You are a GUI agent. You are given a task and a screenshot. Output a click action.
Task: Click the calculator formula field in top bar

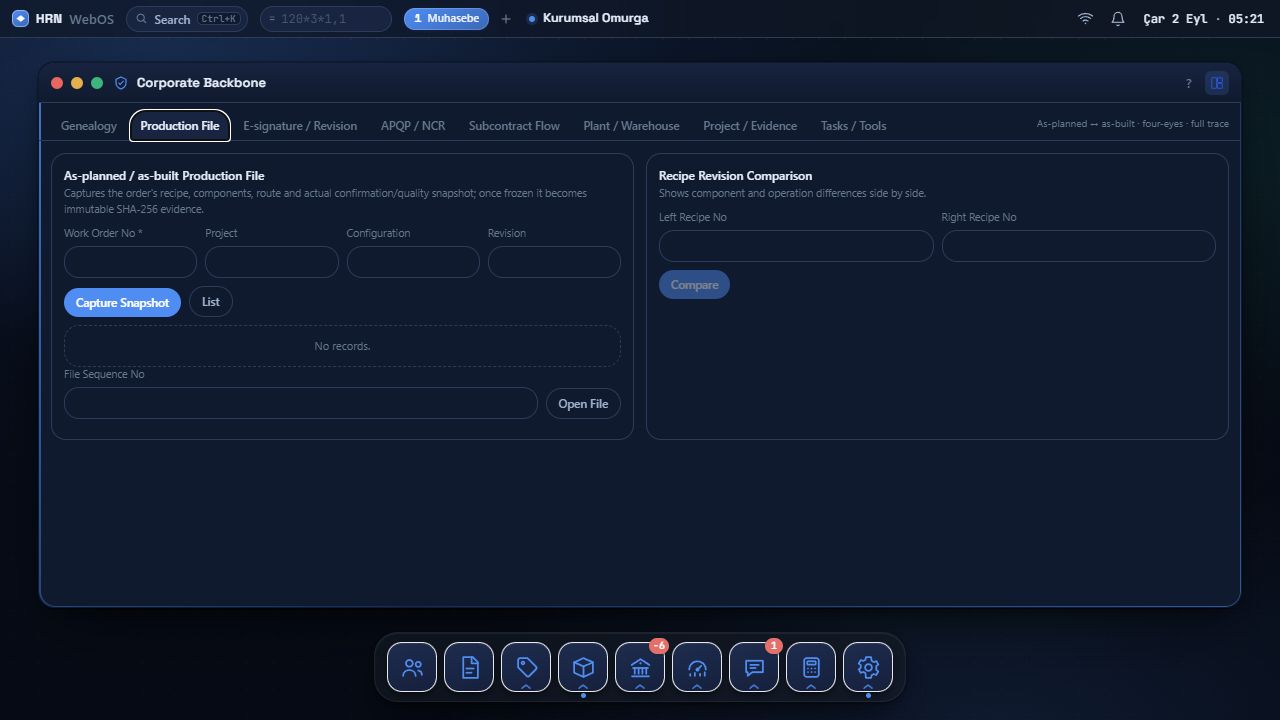[326, 19]
